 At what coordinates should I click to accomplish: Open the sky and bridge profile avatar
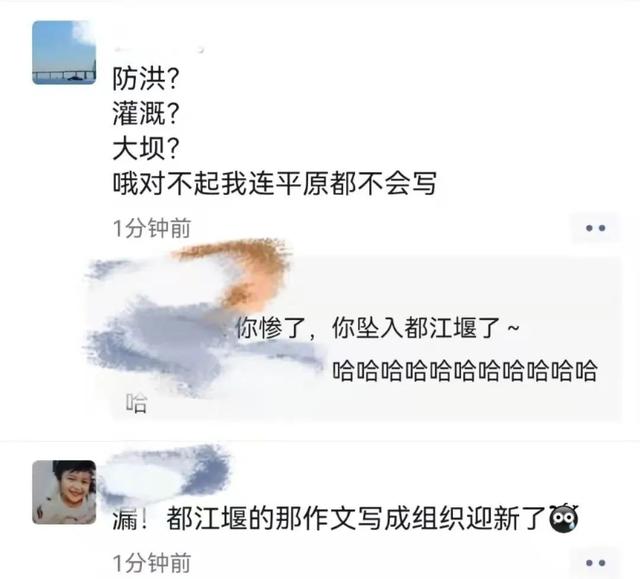64,53
